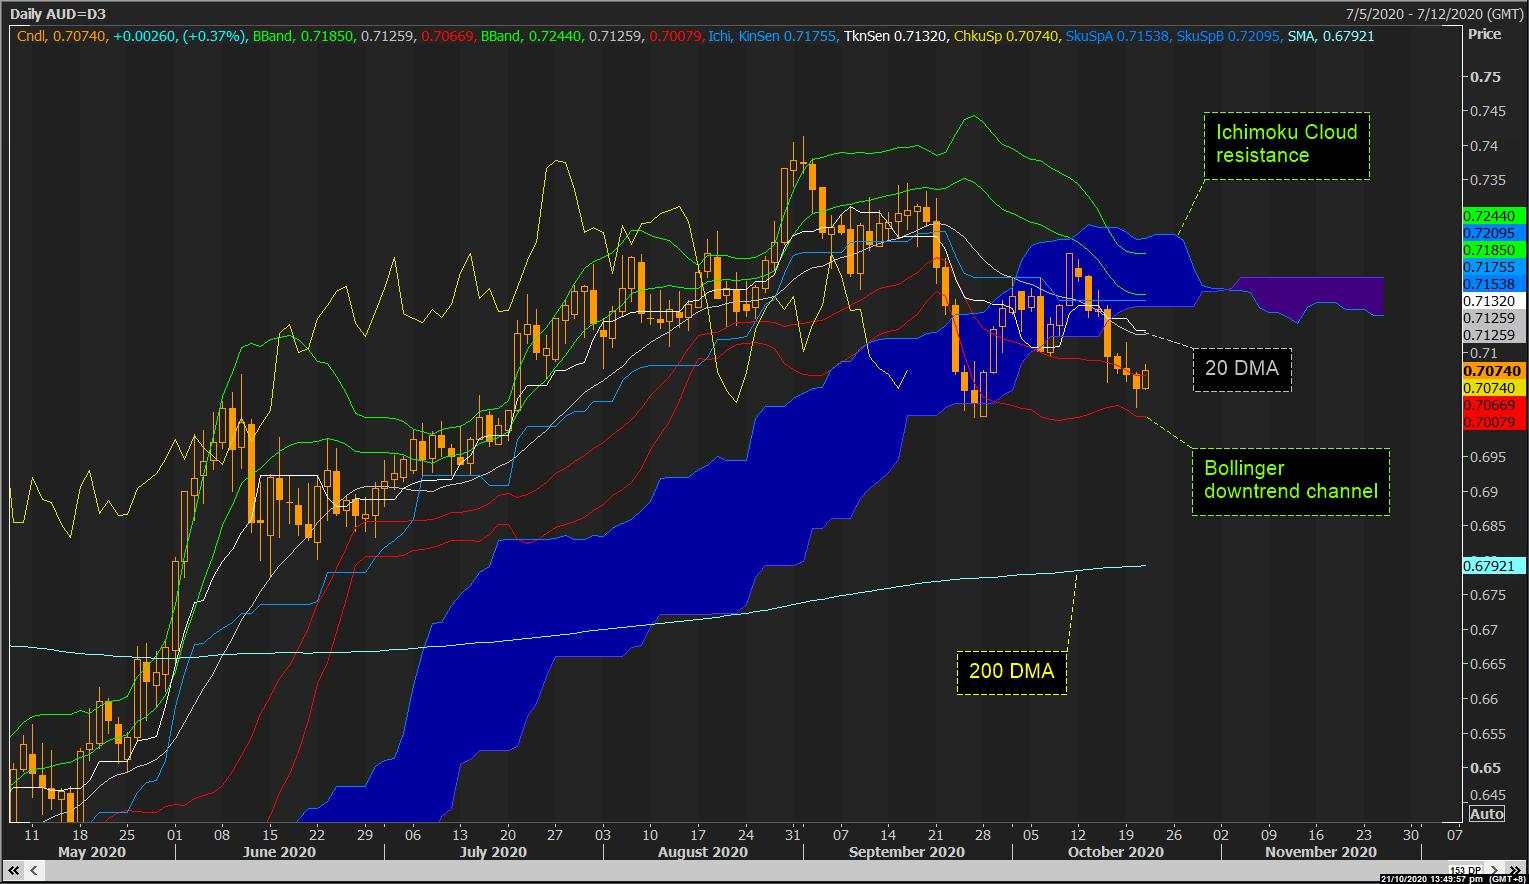Click the 7/5/2020 - 7/12/2020 date range
Screen dimensions: 1529x884
click(x=1432, y=14)
